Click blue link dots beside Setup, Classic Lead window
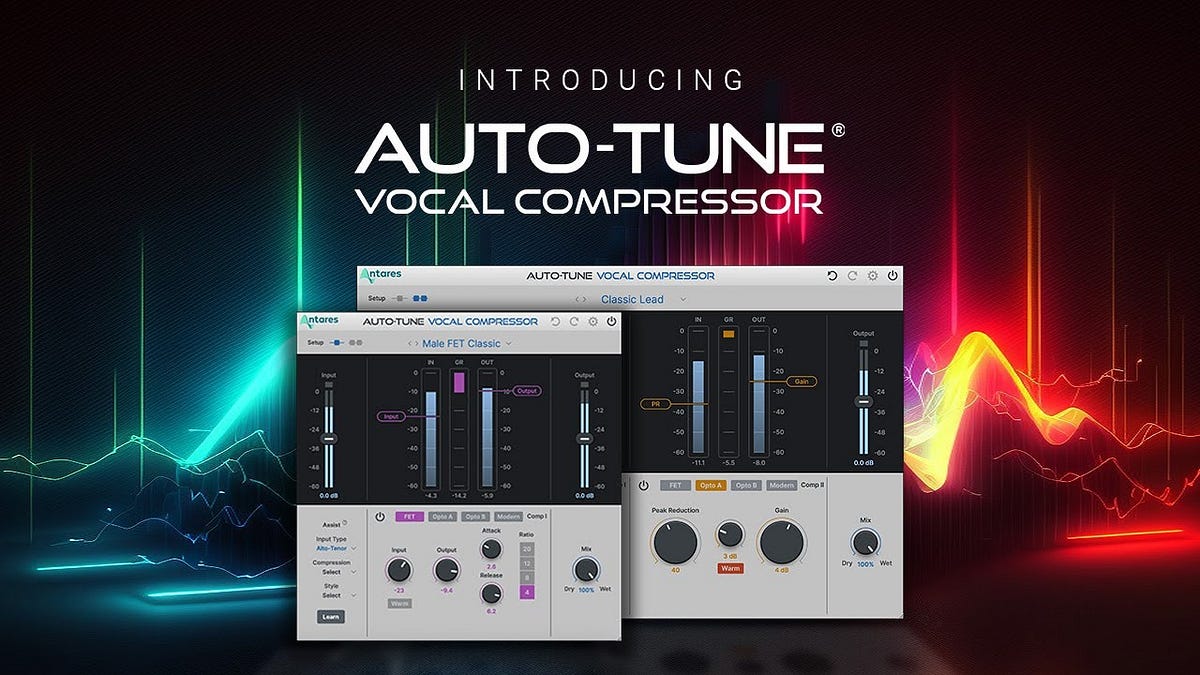This screenshot has width=1200, height=675. point(420,298)
